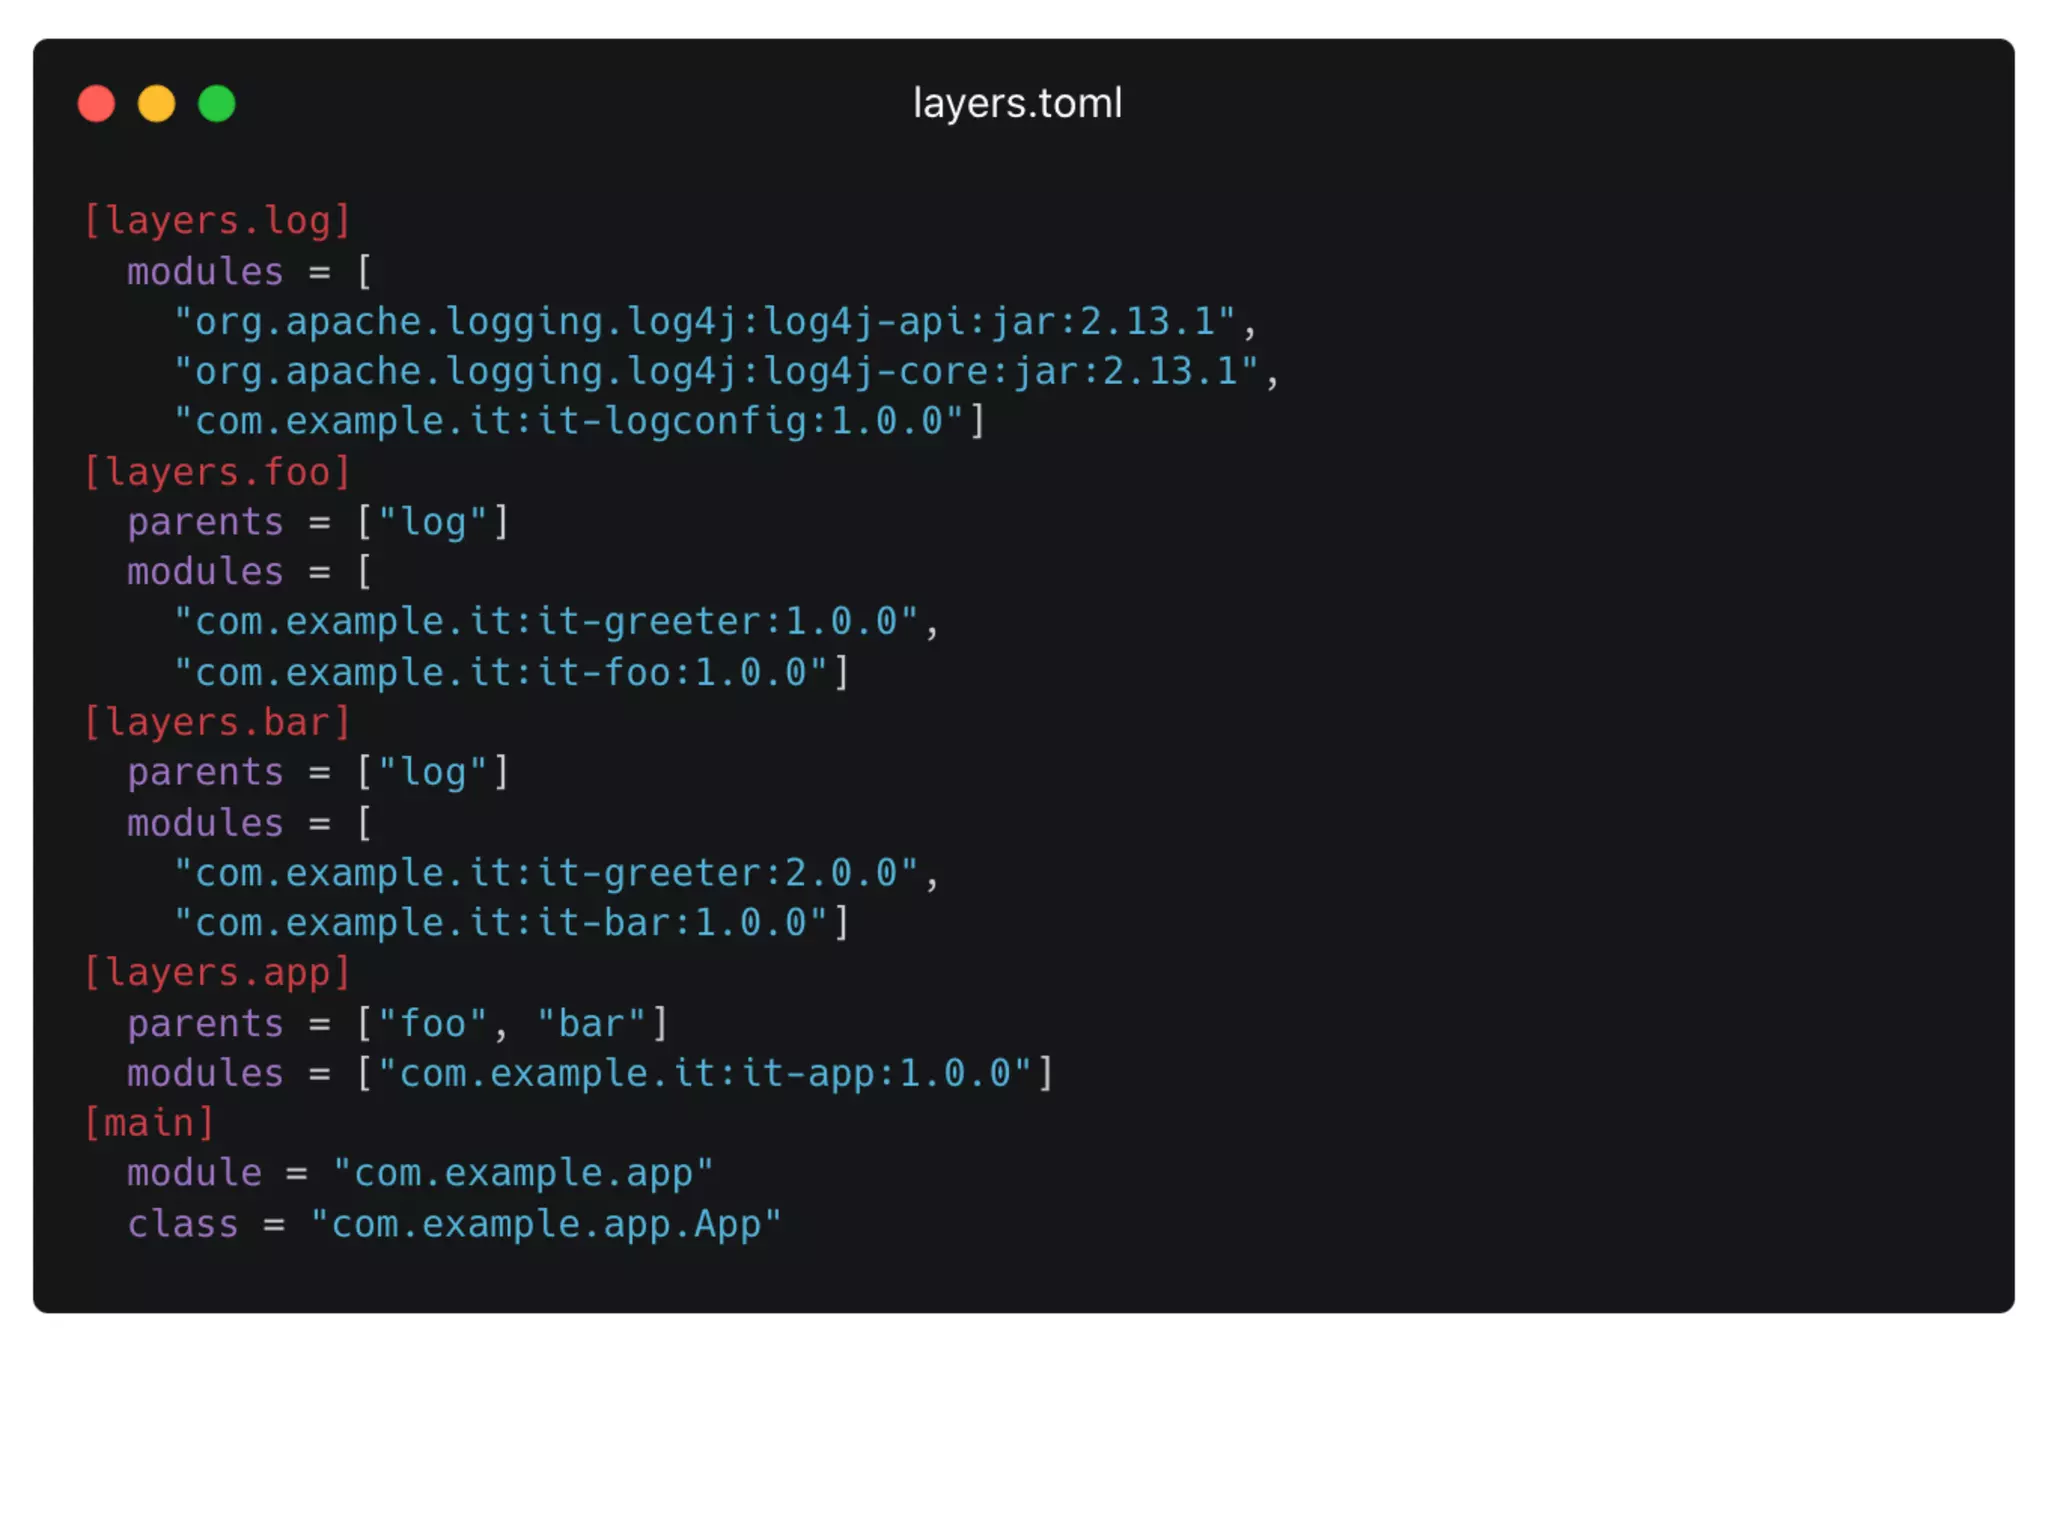Click the [layers.app] section header
The height and width of the screenshot is (1536, 2048).
point(217,973)
